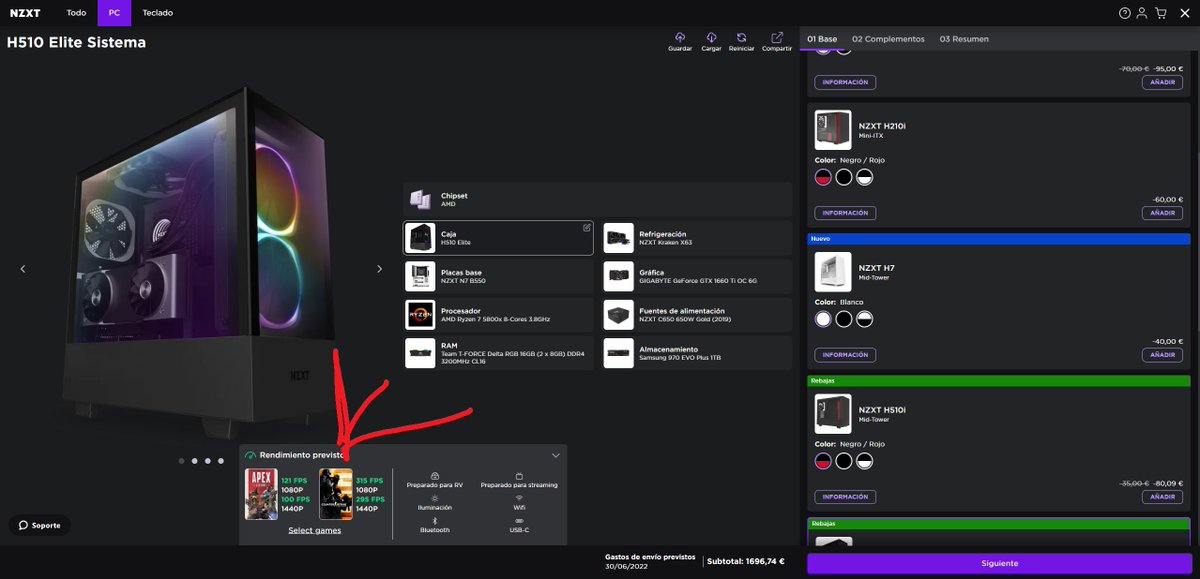Pick the solid black swatch for NZXT H210i
Viewport: 1200px width, 579px height.
coord(844,177)
